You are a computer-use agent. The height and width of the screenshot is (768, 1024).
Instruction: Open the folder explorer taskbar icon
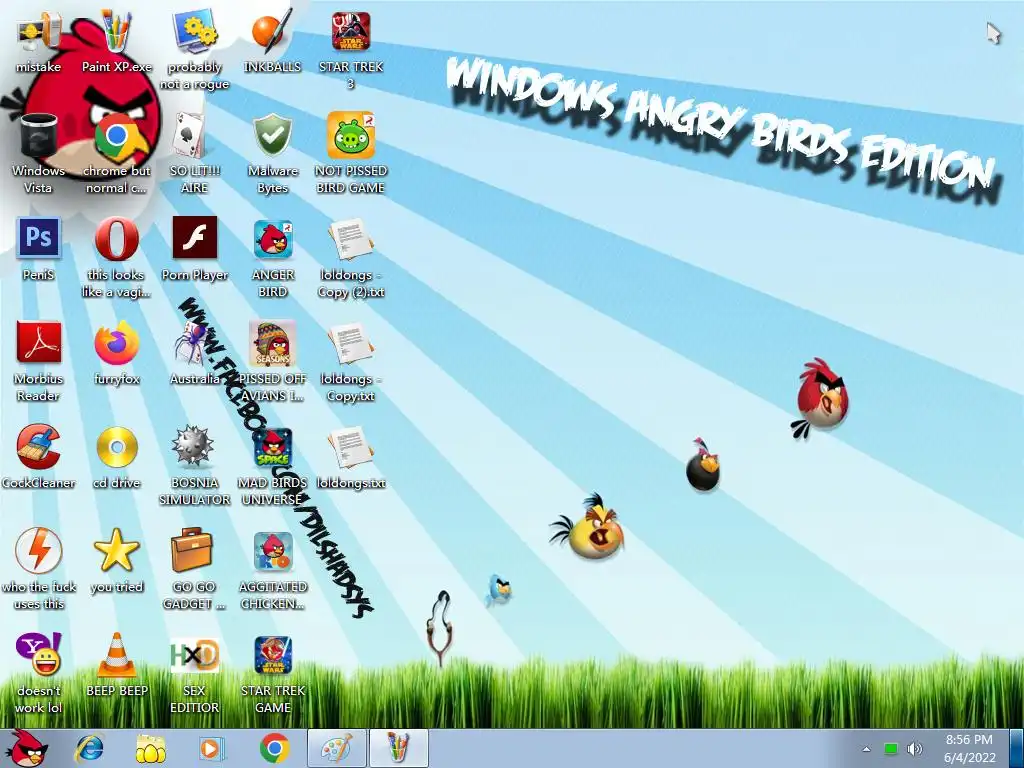[150, 748]
